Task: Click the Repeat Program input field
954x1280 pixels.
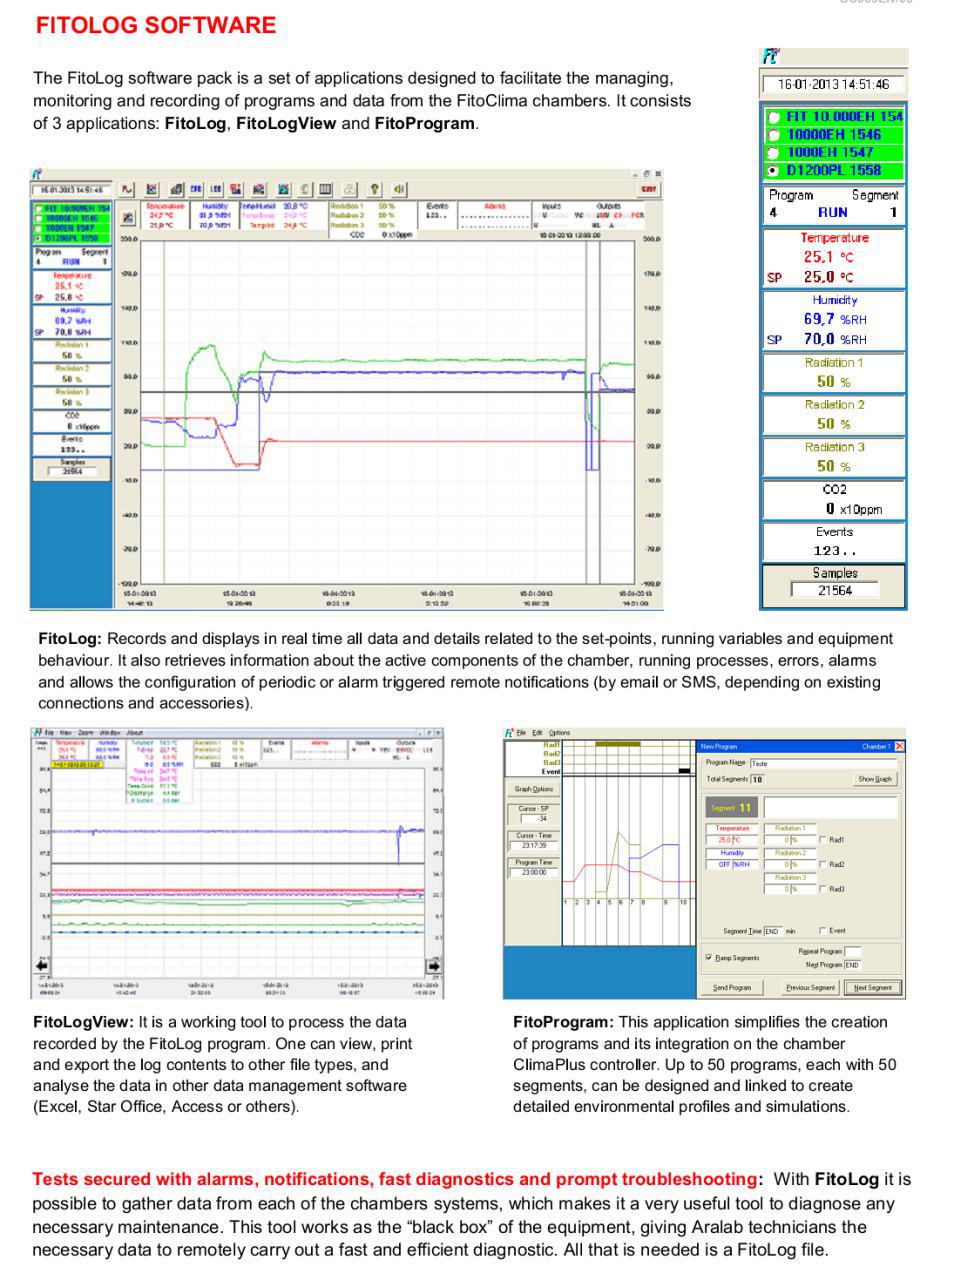Action: click(x=852, y=951)
